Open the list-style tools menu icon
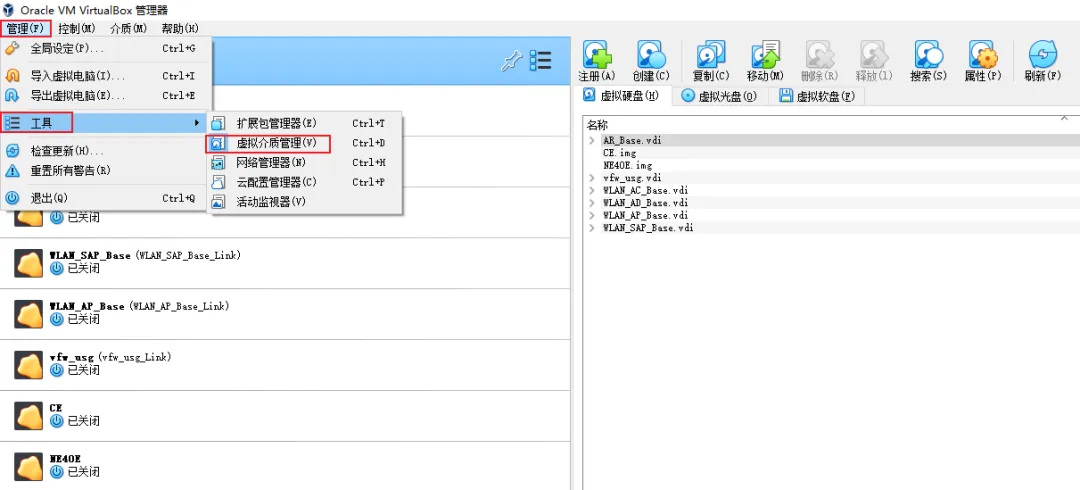Image resolution: width=1080 pixels, height=490 pixels. coord(541,61)
